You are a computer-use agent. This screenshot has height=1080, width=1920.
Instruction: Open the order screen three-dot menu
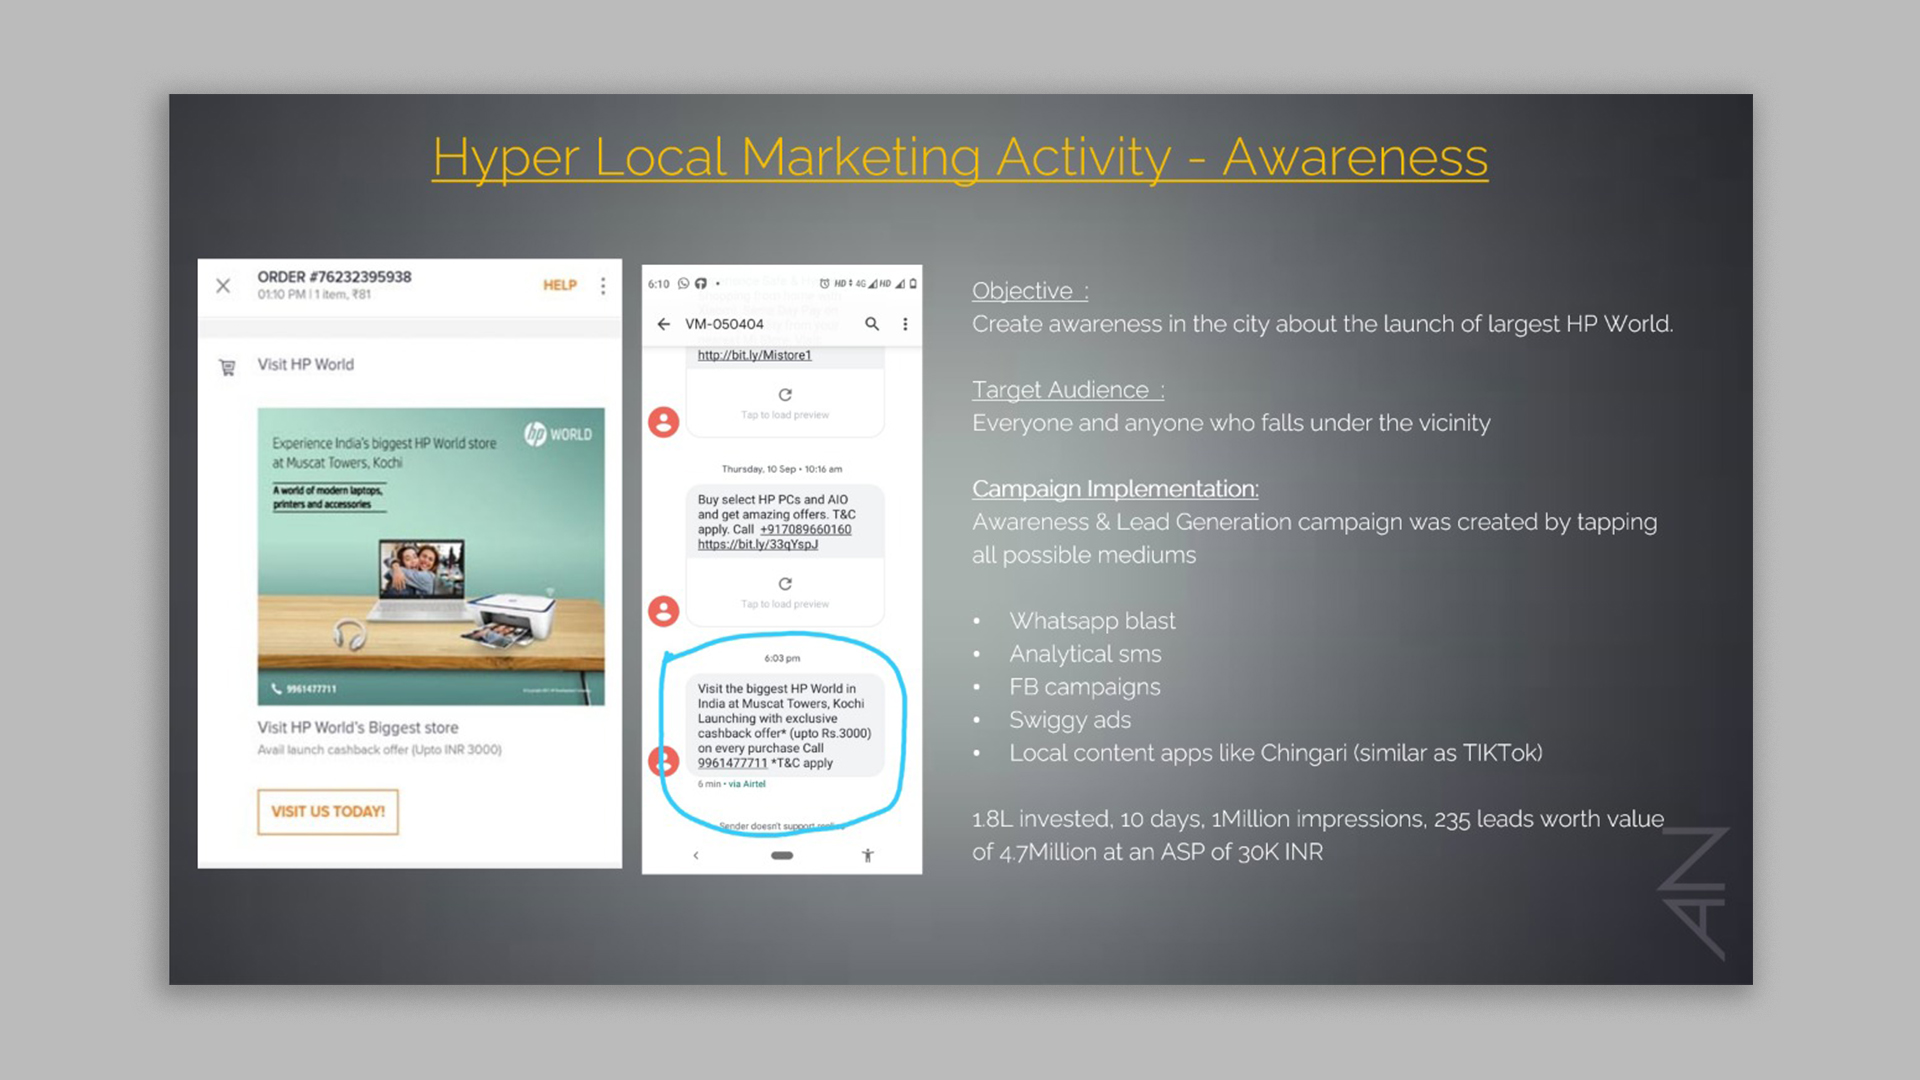(x=603, y=286)
